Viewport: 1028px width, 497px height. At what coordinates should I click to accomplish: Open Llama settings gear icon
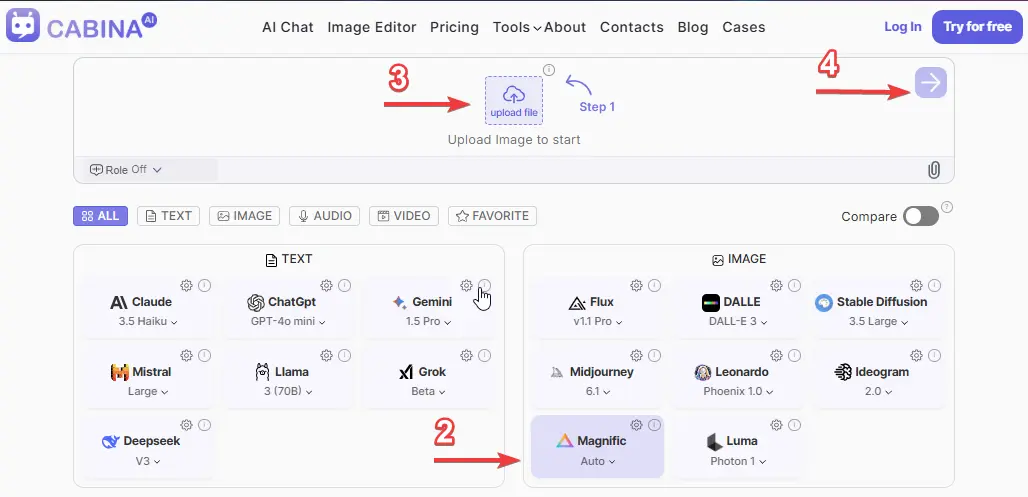tap(326, 355)
